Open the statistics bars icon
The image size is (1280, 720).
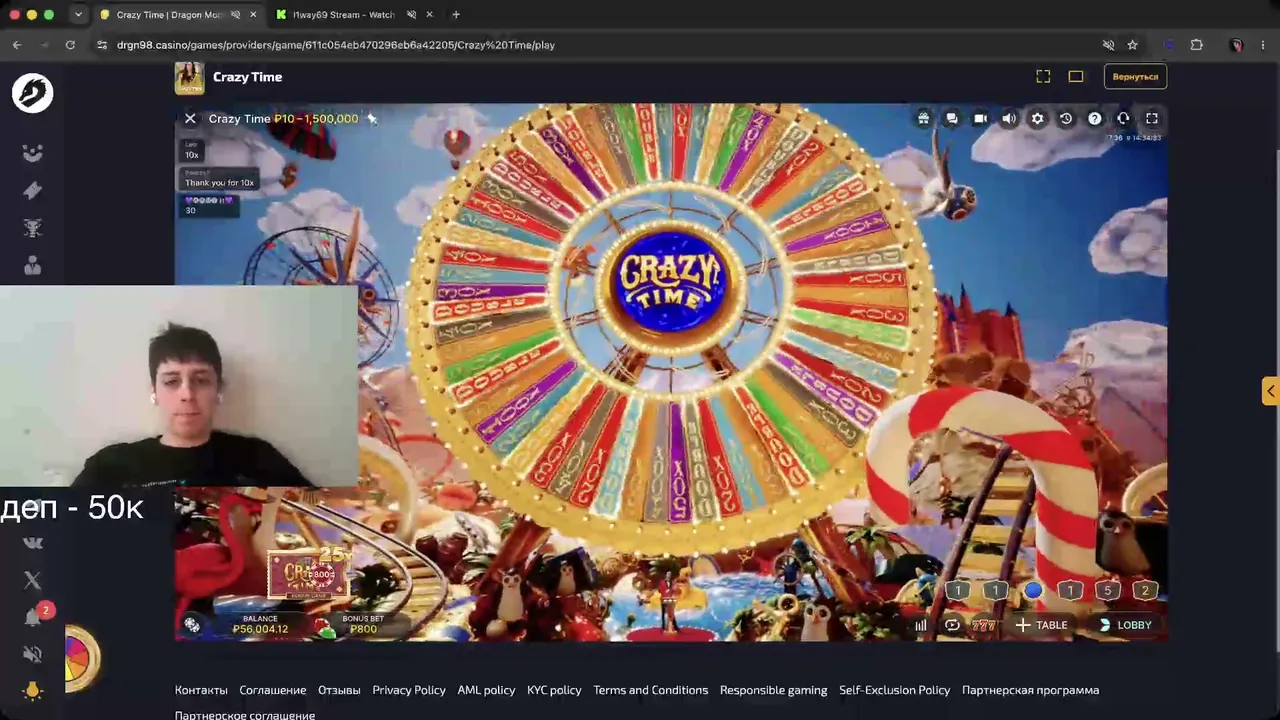pos(920,626)
